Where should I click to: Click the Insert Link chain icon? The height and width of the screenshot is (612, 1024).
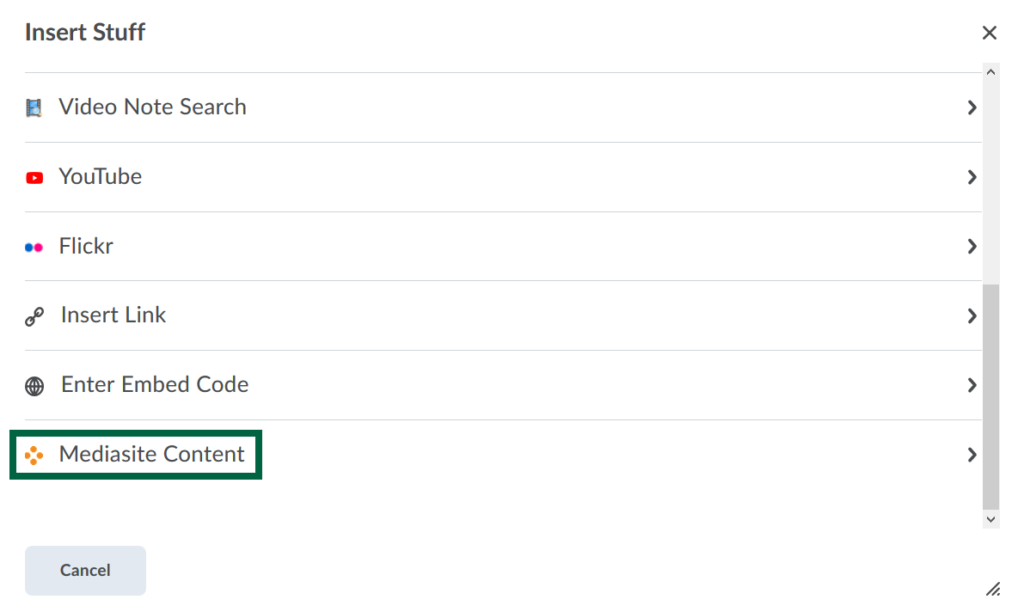point(34,315)
